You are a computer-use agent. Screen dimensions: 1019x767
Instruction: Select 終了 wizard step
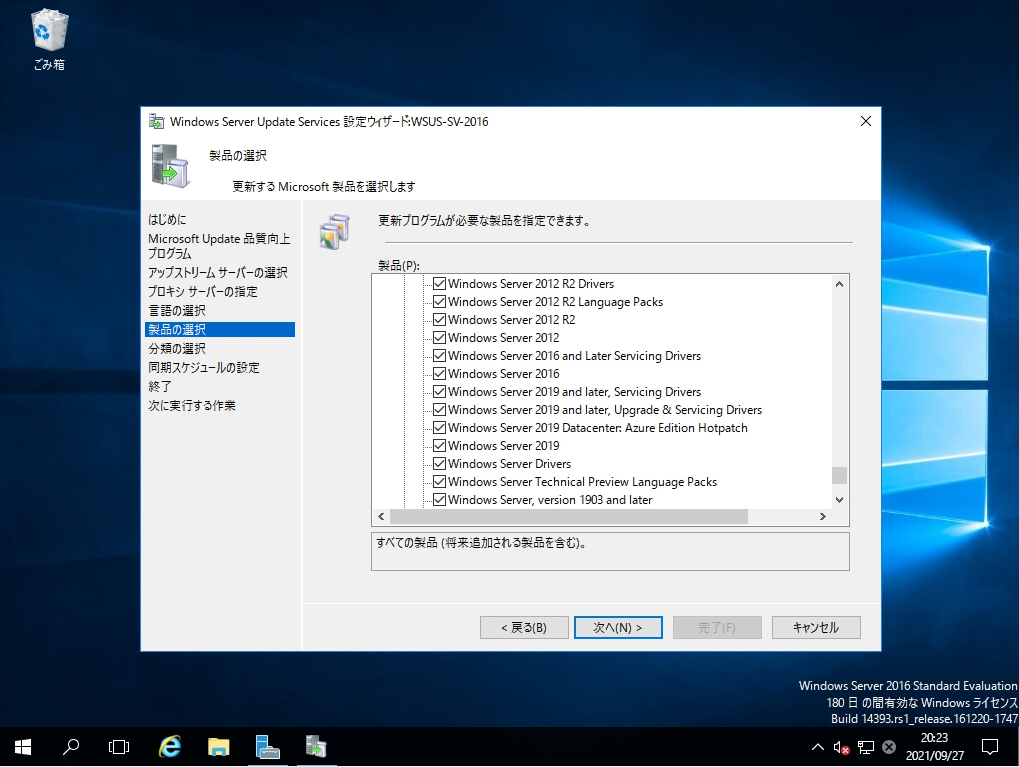(160, 386)
